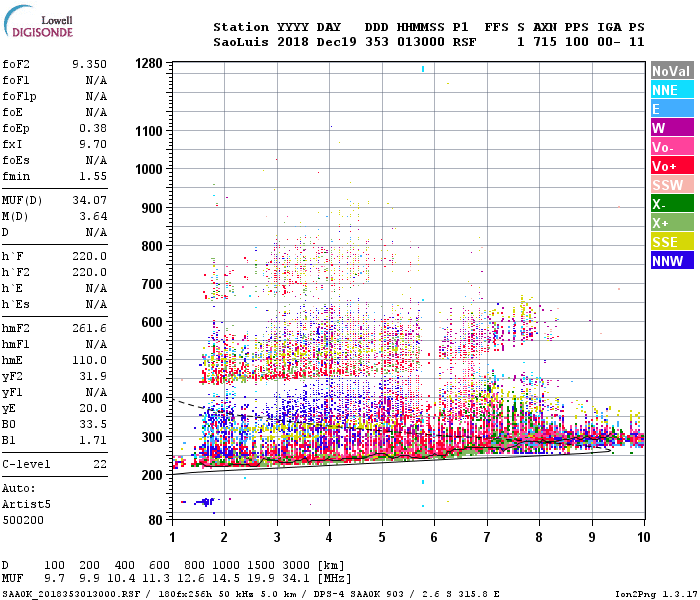Click the MUF(D) value 34.07
The image size is (700, 600).
tap(90, 200)
